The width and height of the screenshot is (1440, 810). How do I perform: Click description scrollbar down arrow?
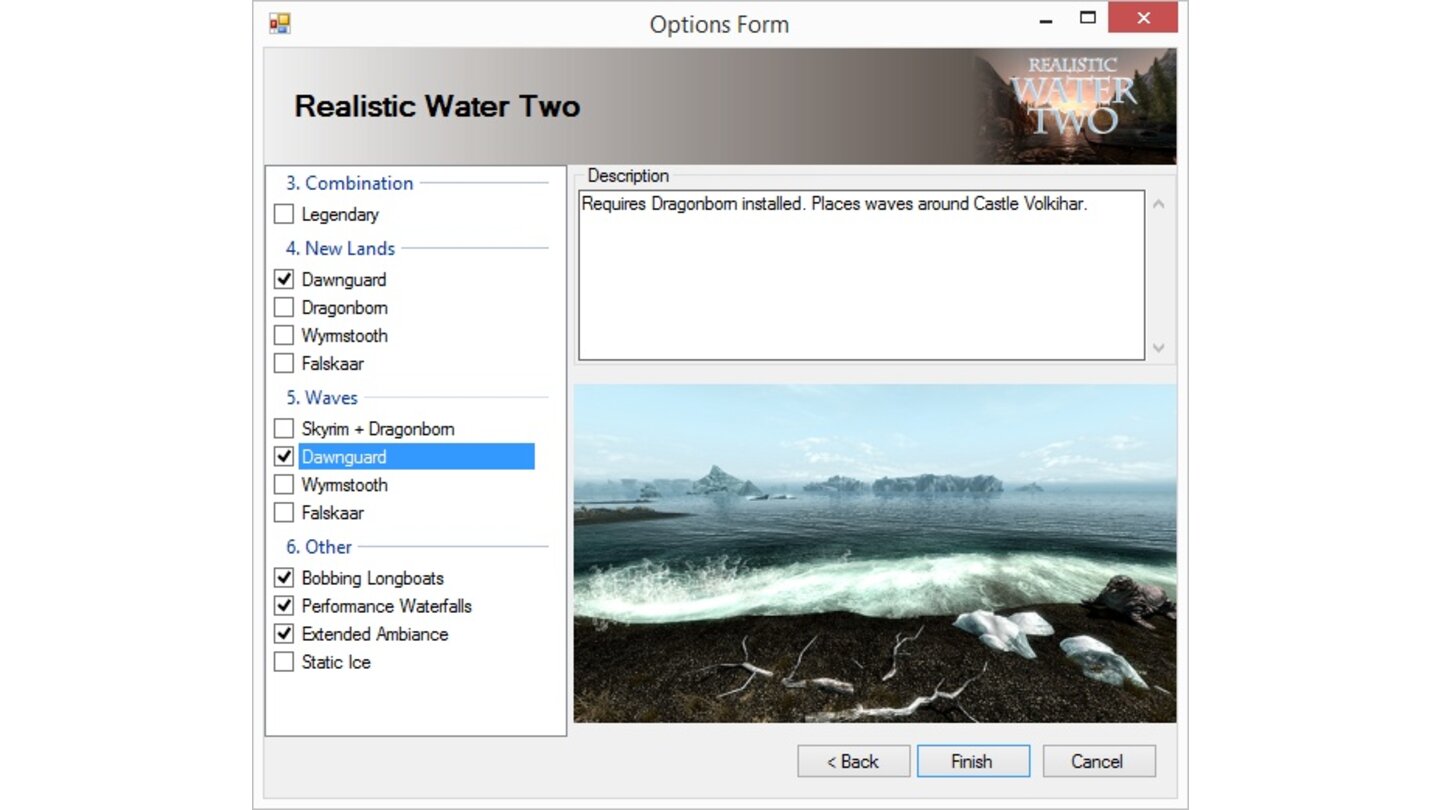1159,348
